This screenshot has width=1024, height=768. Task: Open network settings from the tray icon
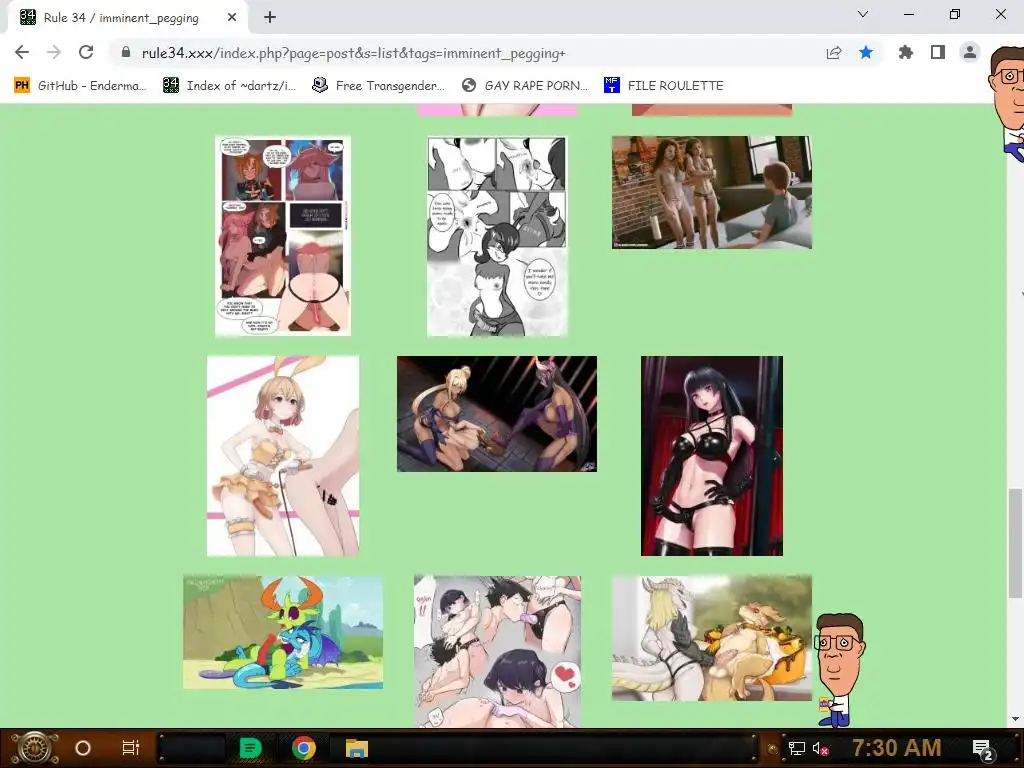tap(796, 749)
